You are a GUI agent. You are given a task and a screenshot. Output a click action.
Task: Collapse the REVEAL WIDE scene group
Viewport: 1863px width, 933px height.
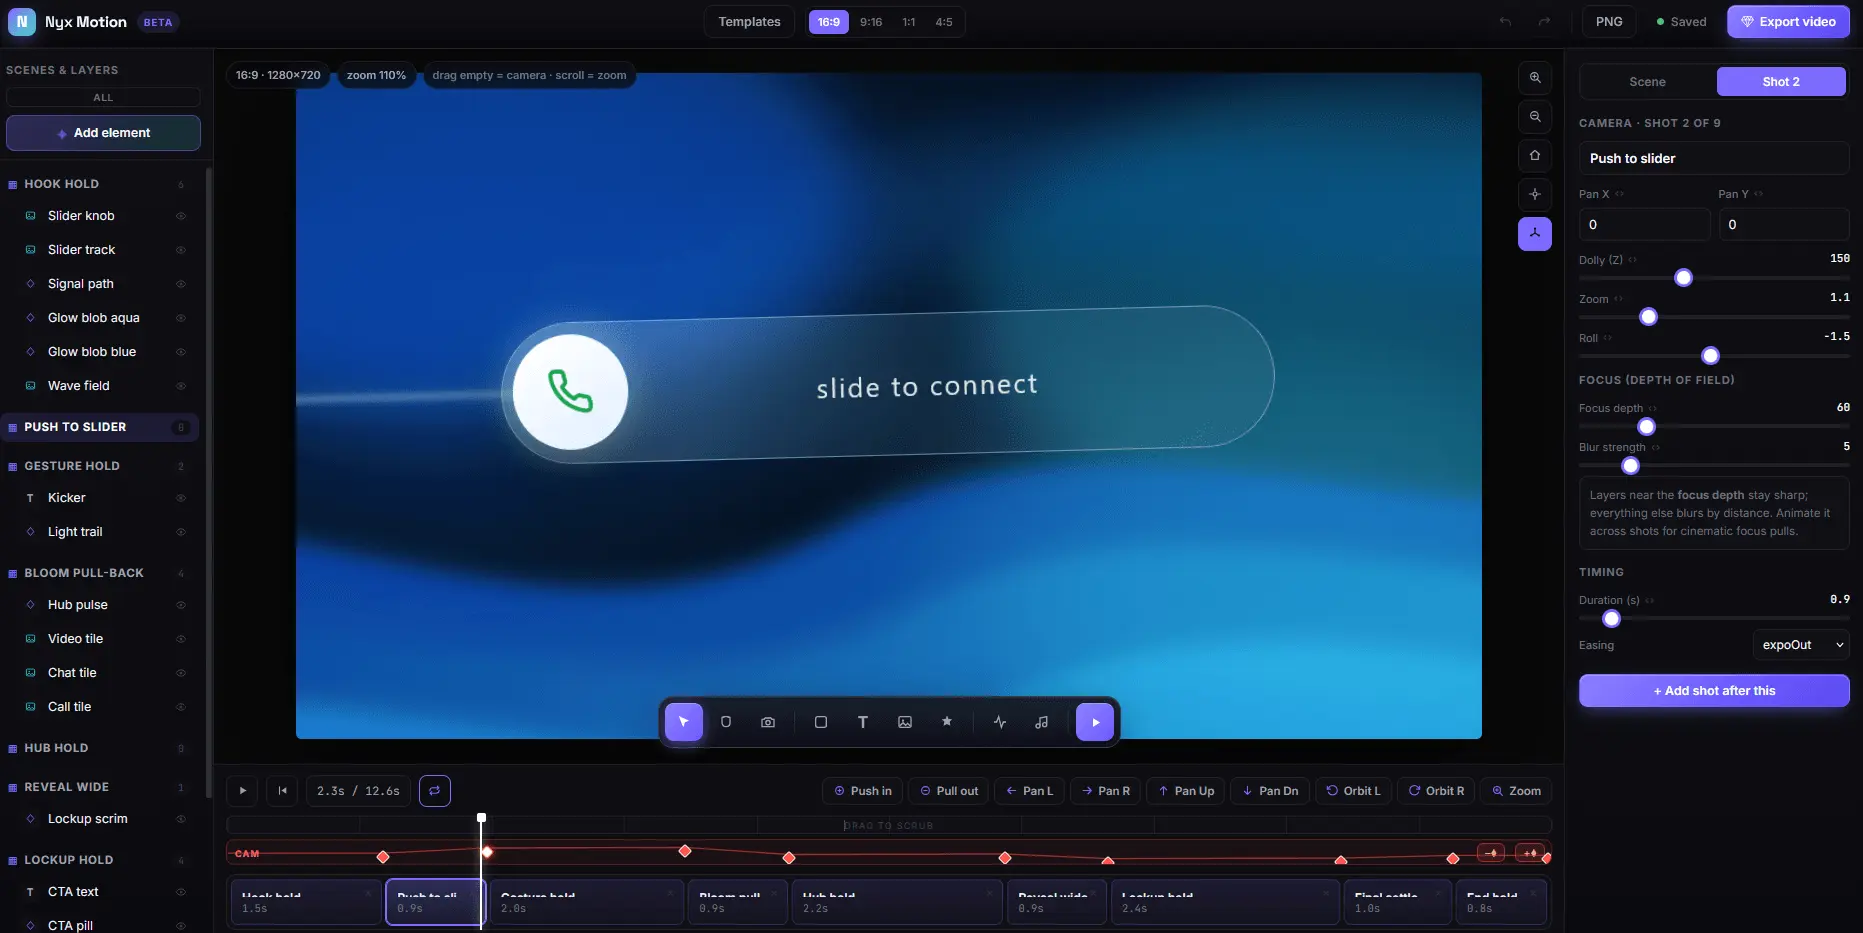click(100, 787)
